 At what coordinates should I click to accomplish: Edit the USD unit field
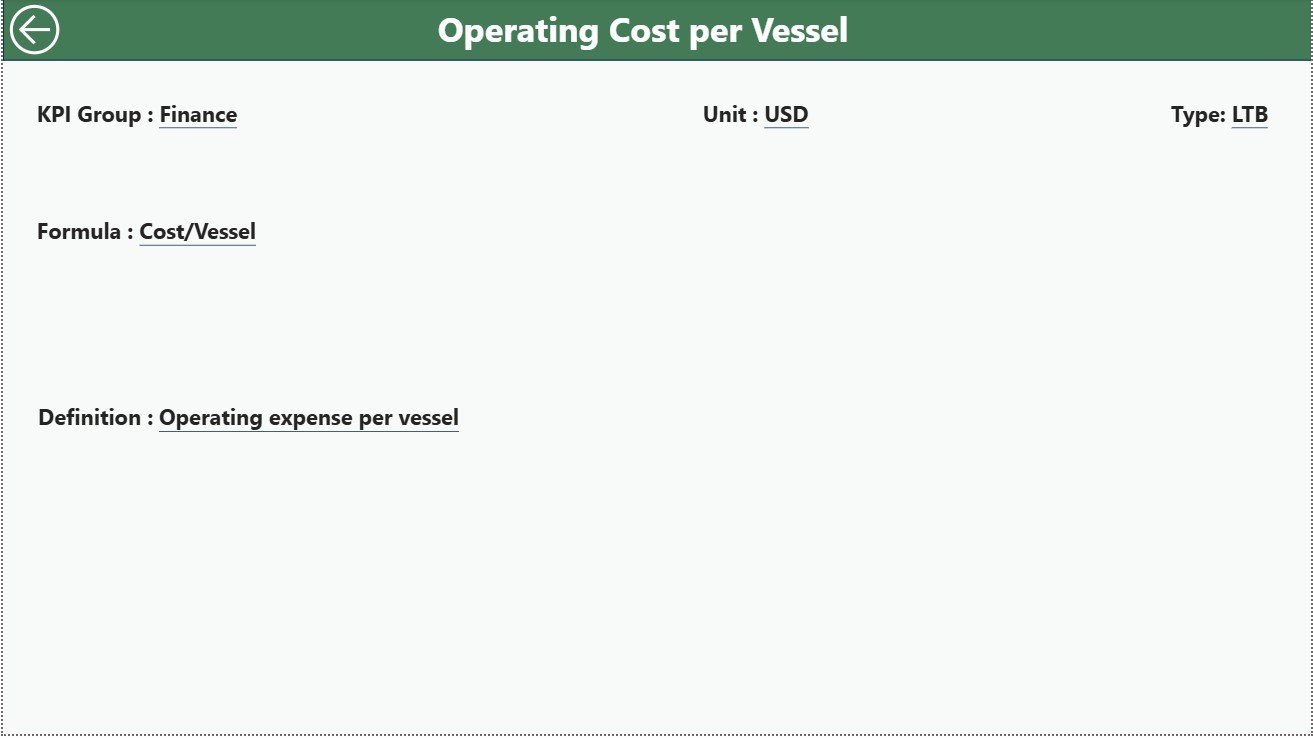pos(786,114)
